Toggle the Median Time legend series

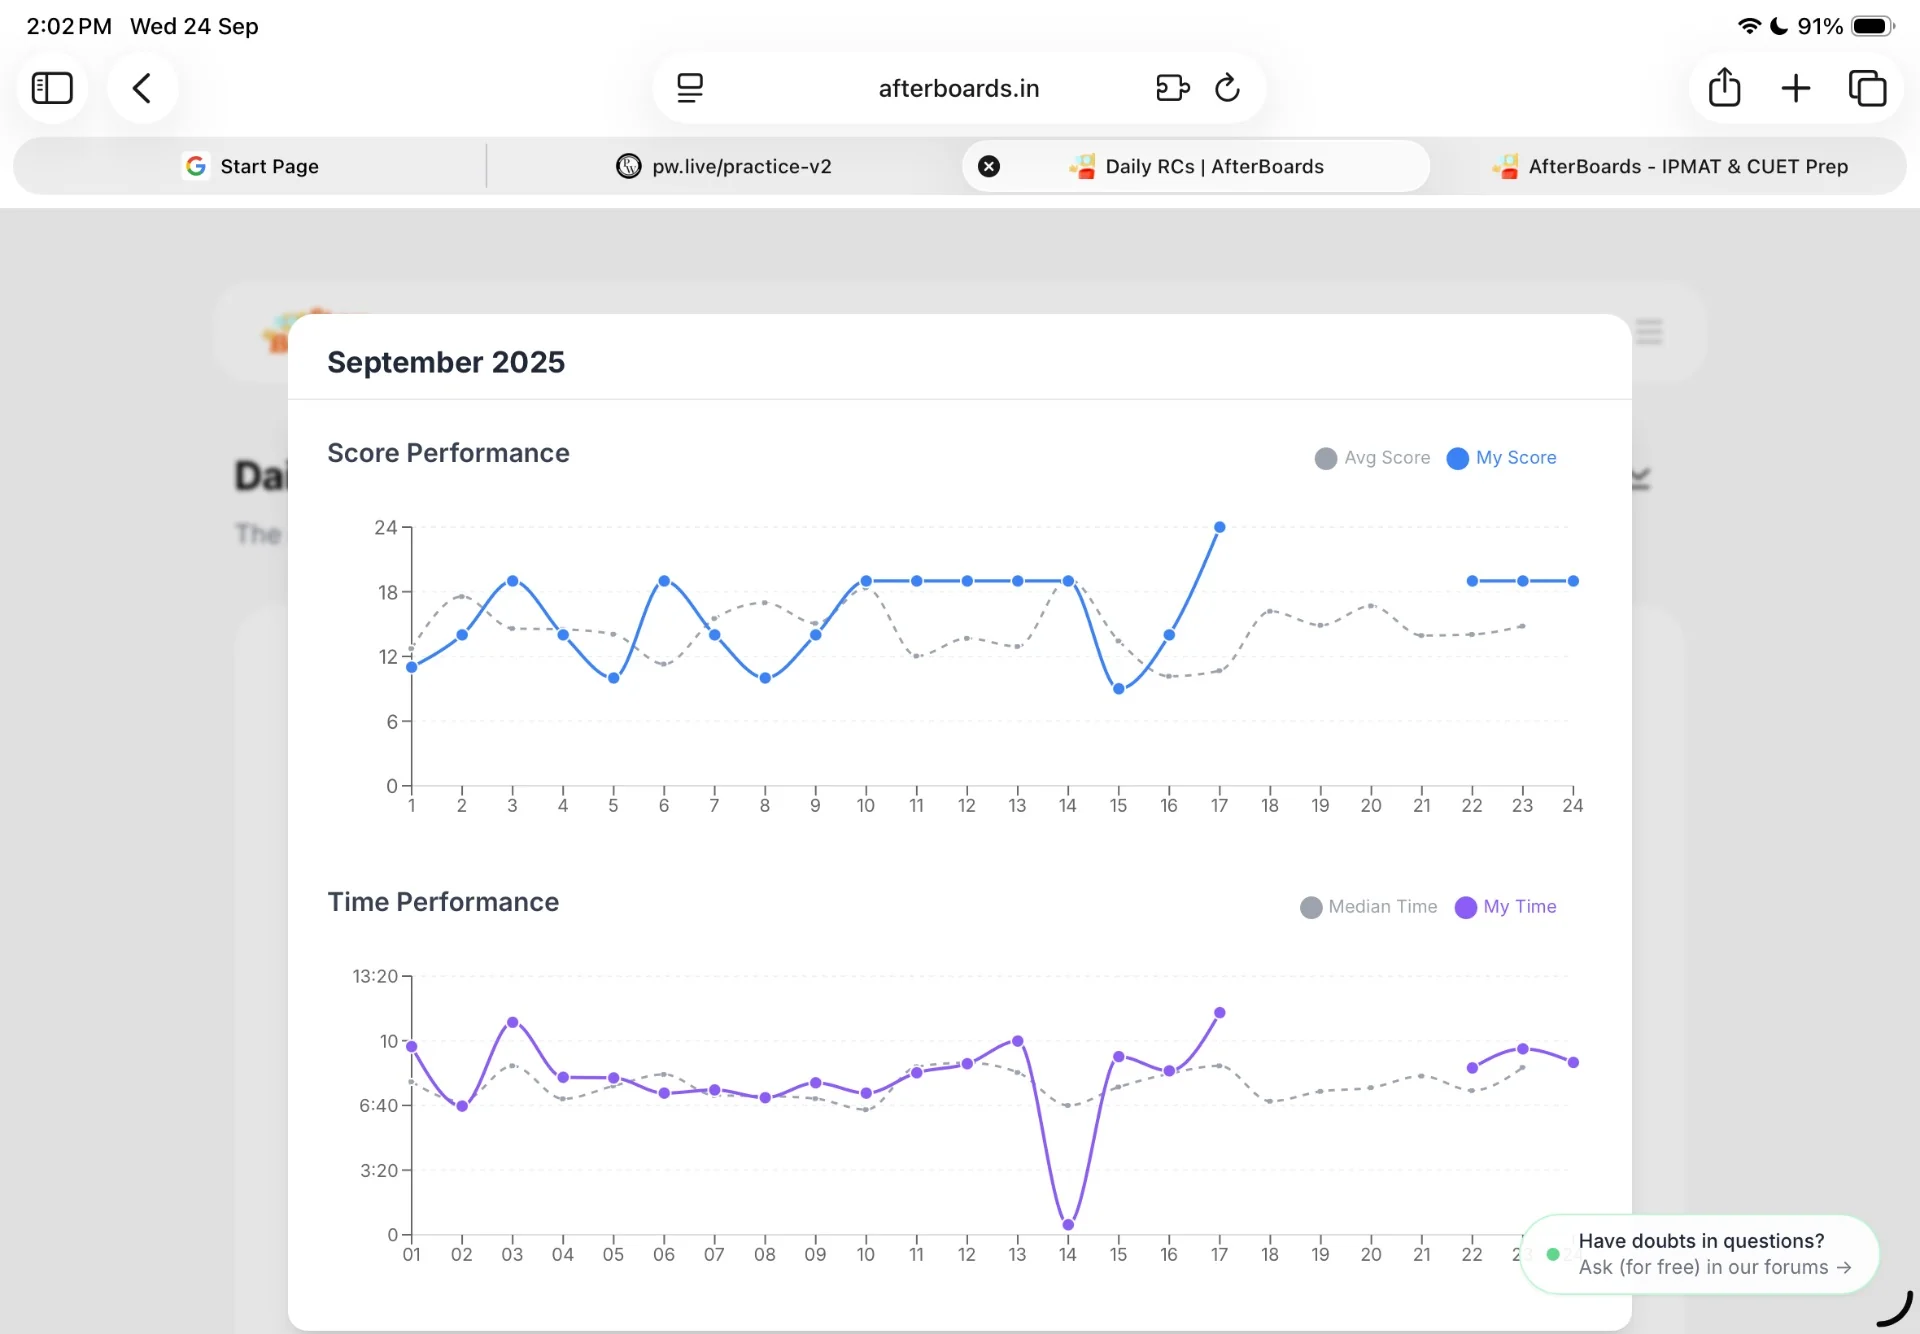[1369, 907]
